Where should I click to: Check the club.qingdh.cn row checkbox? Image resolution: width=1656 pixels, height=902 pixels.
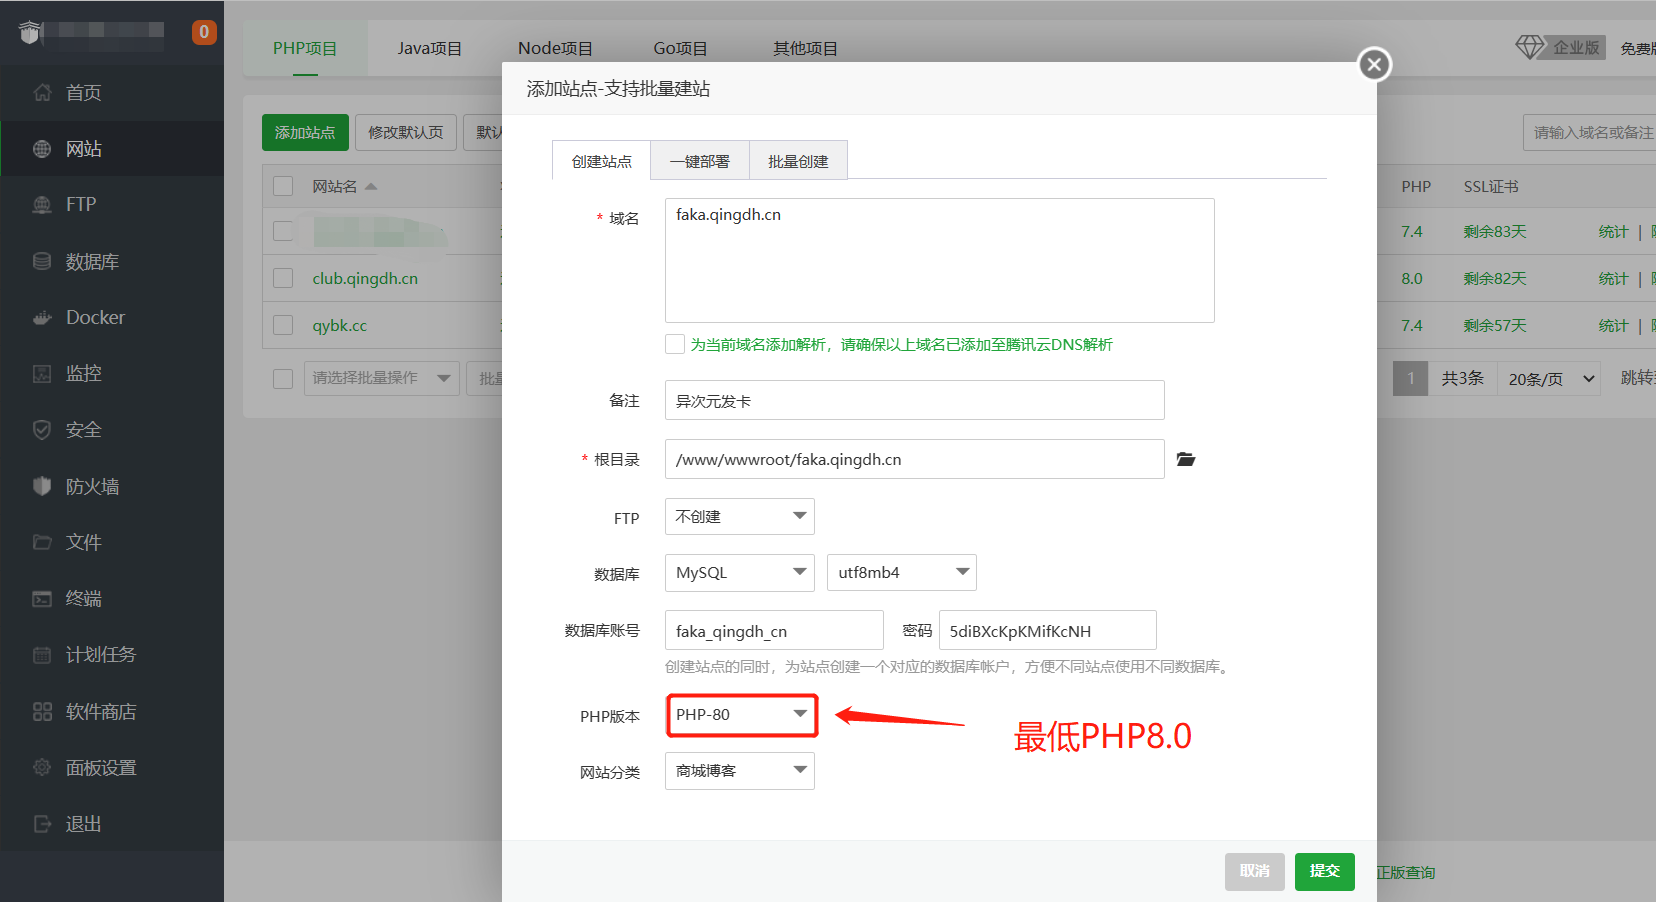(x=282, y=278)
